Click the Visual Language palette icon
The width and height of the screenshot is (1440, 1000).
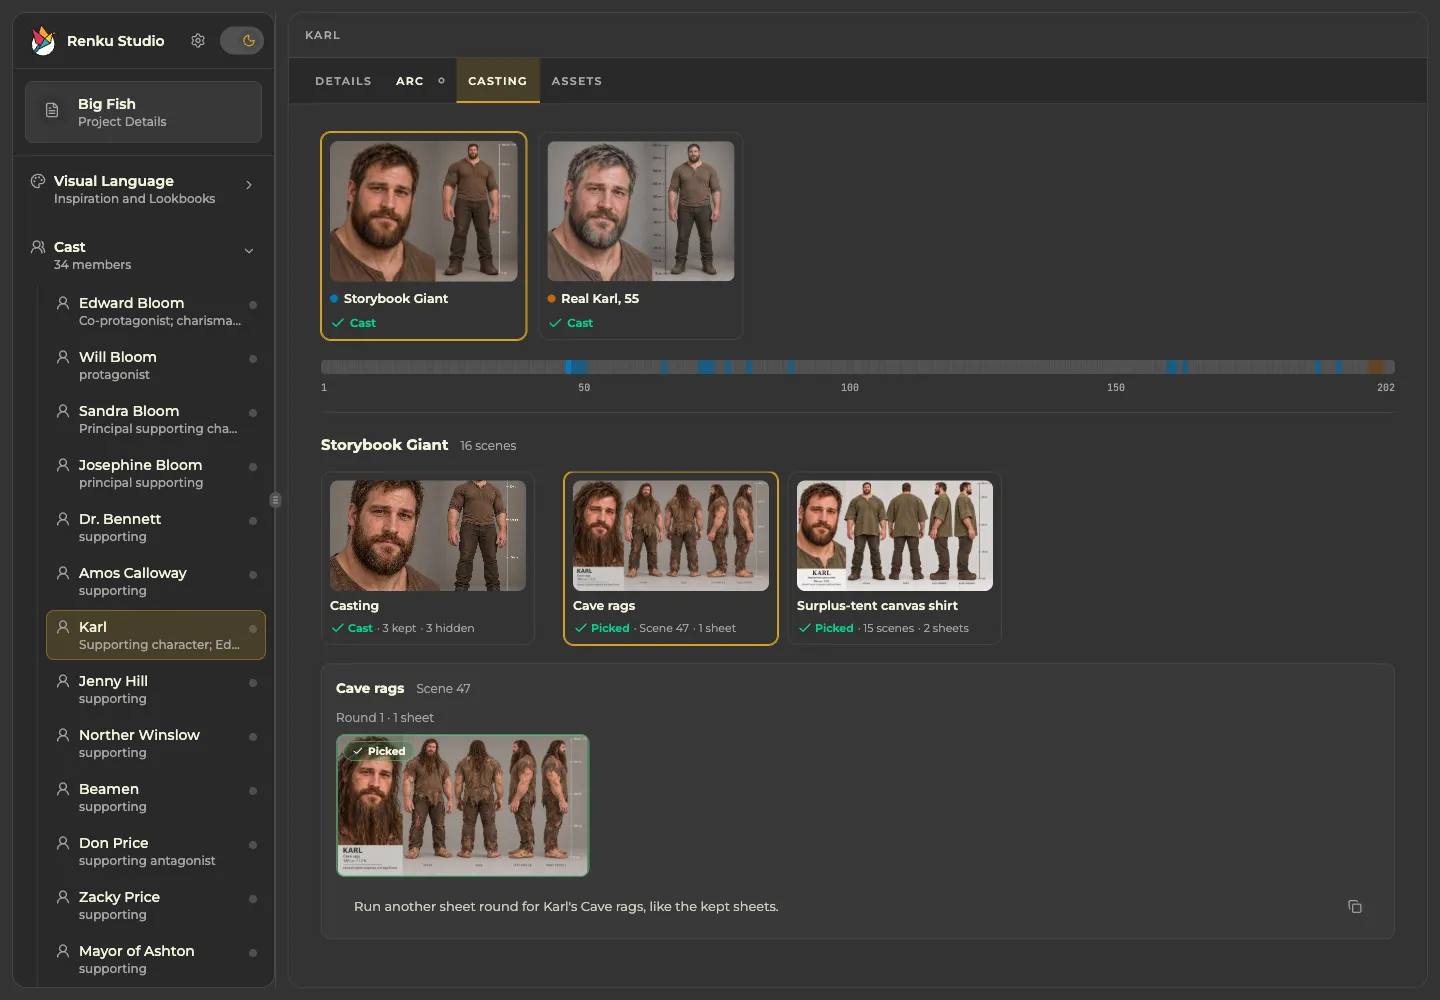pos(38,181)
